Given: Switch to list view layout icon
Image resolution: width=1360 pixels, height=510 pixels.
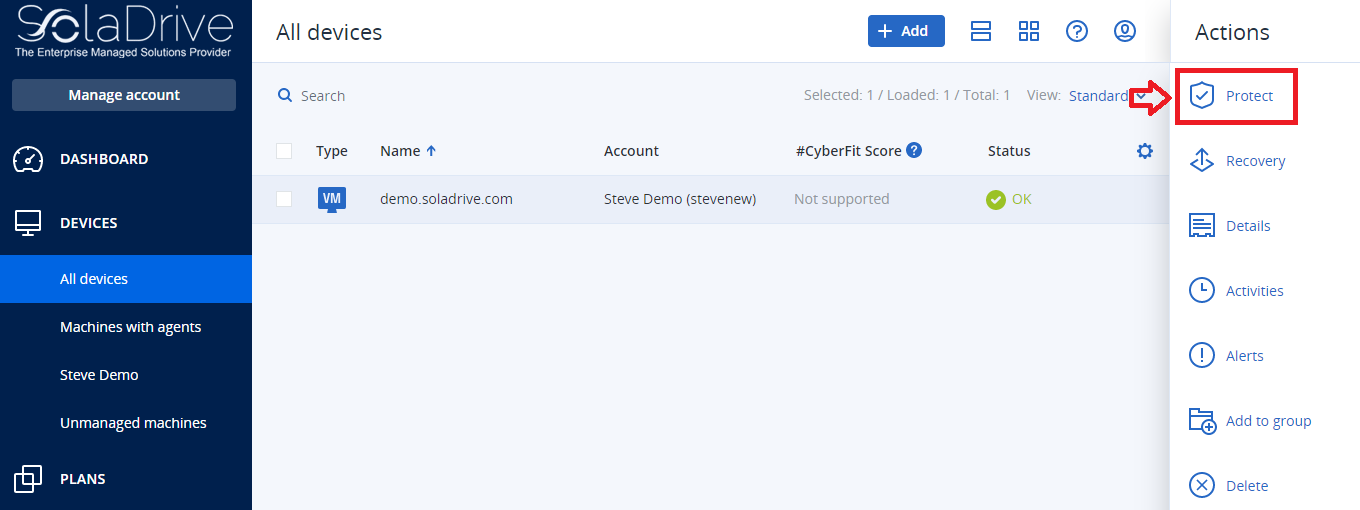Looking at the screenshot, I should click(x=981, y=31).
